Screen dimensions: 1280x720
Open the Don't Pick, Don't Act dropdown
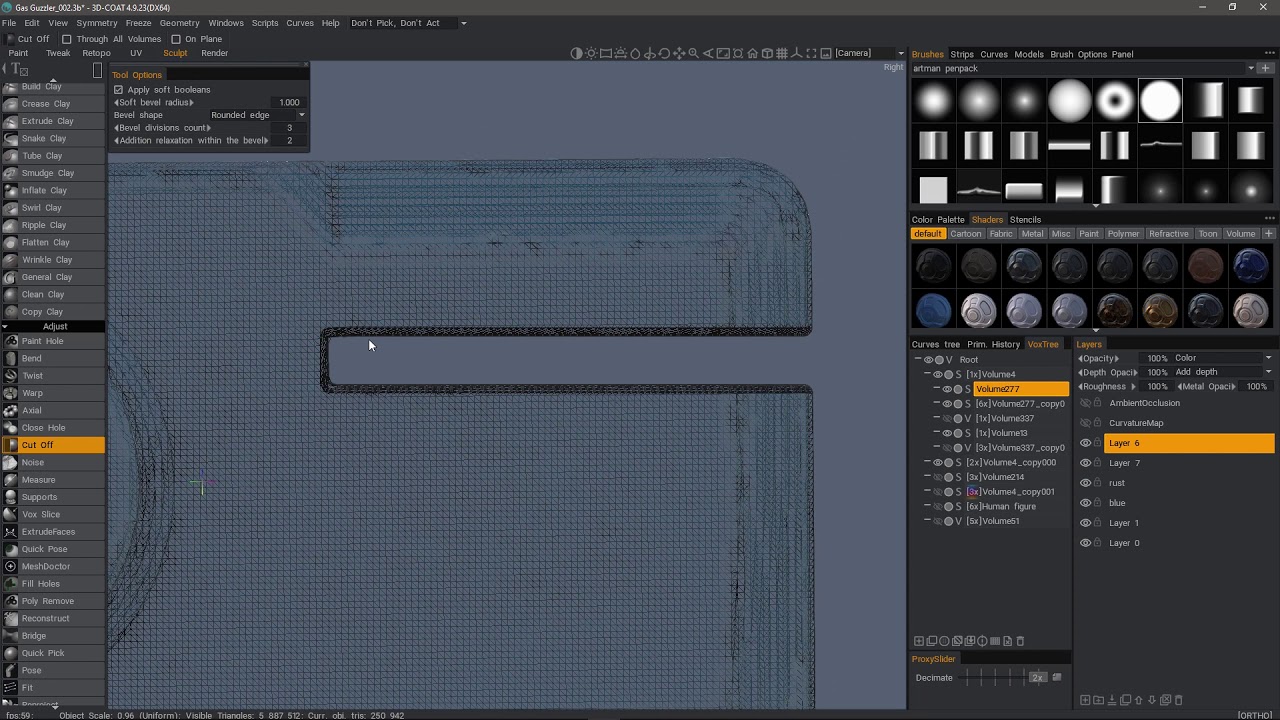[x=408, y=23]
